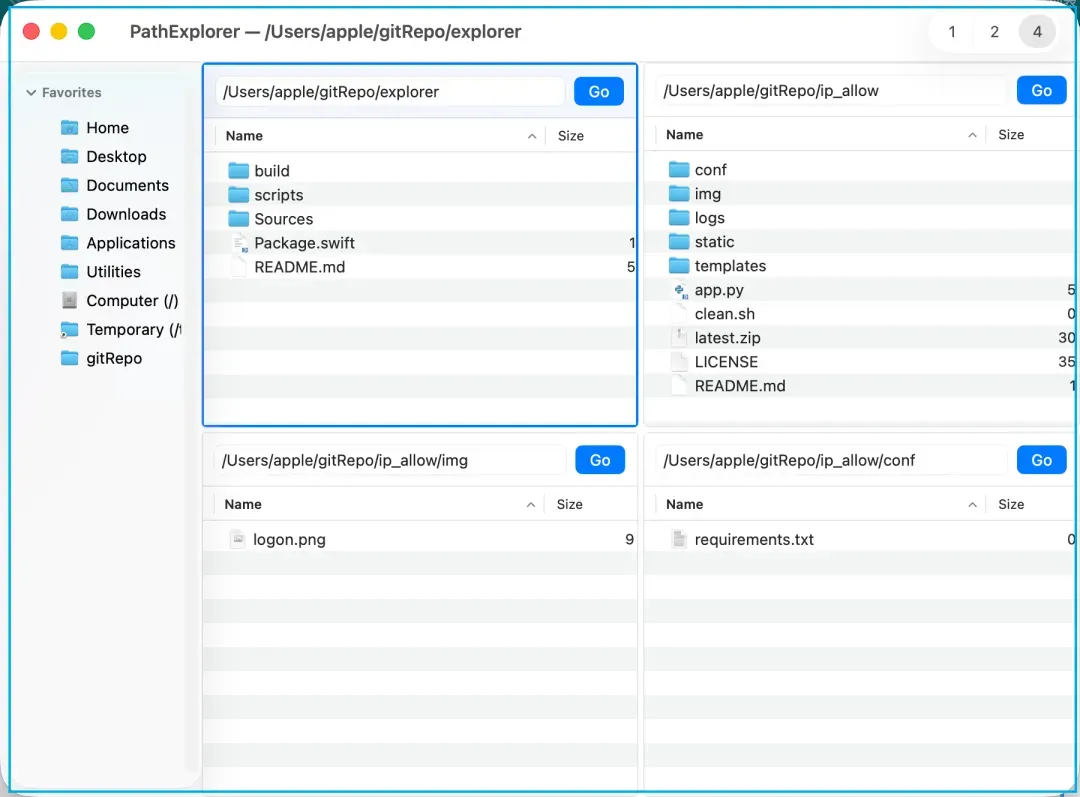Click the logs folder icon
The width and height of the screenshot is (1080, 797).
pos(679,218)
